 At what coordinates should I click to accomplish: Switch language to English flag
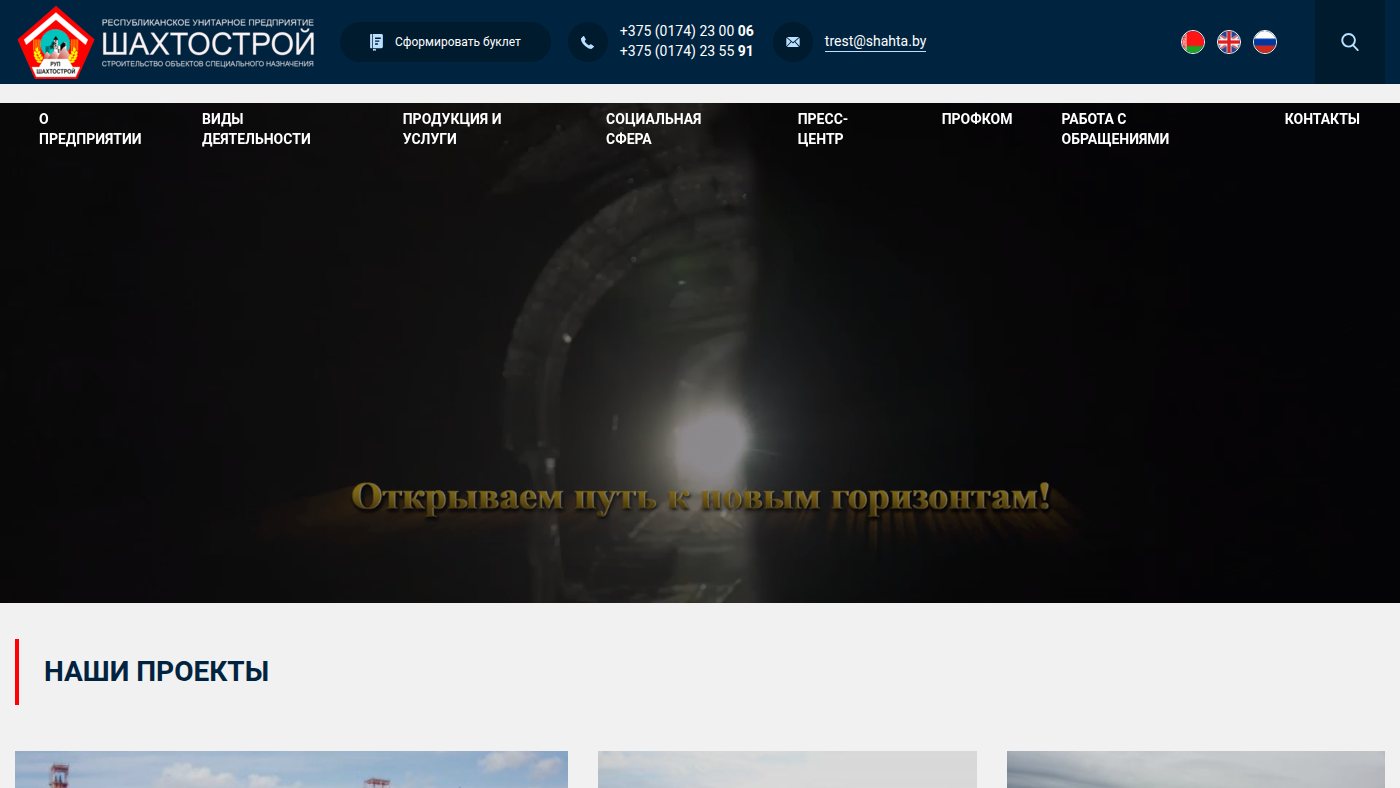point(1229,42)
